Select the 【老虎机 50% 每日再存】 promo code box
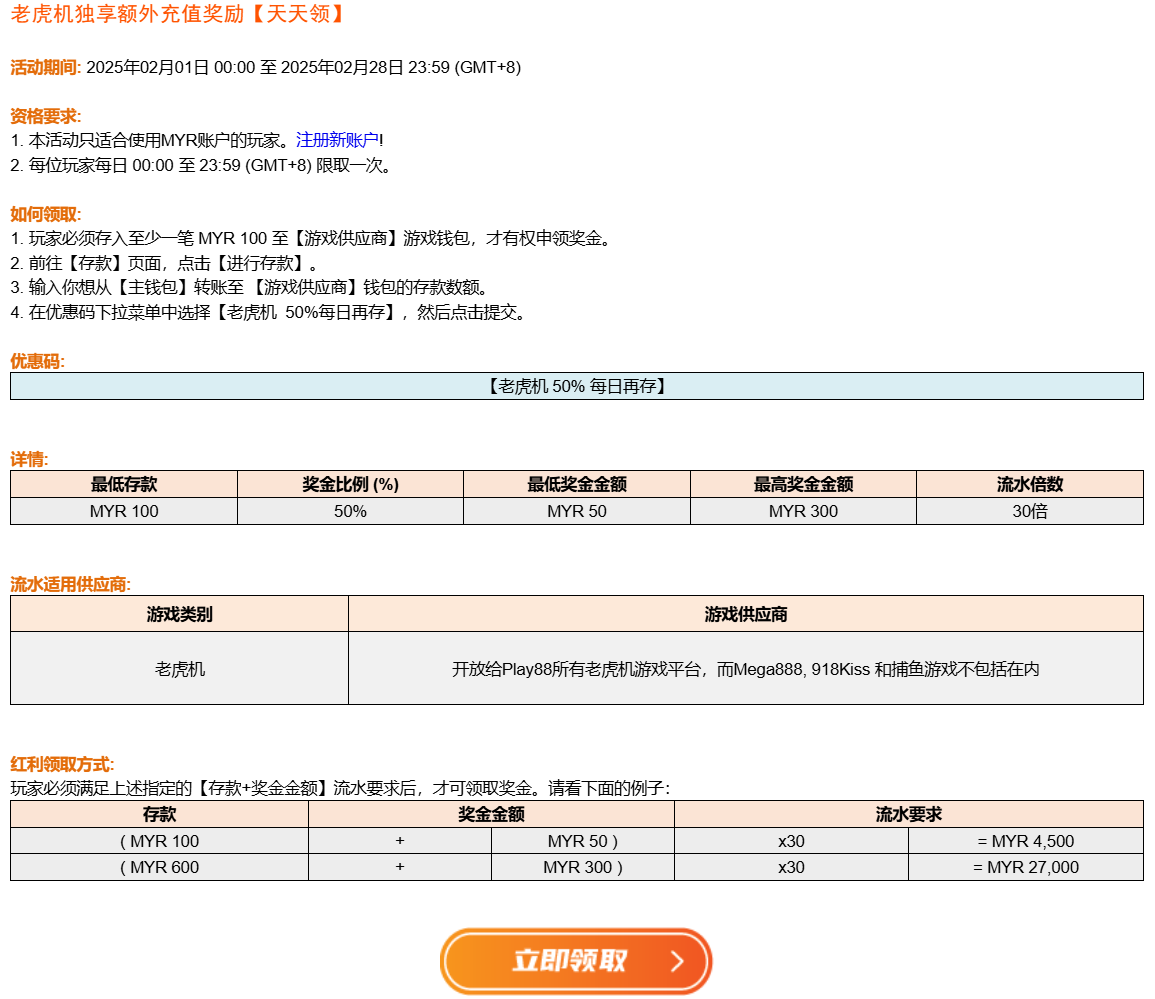The width and height of the screenshot is (1155, 999). point(576,386)
